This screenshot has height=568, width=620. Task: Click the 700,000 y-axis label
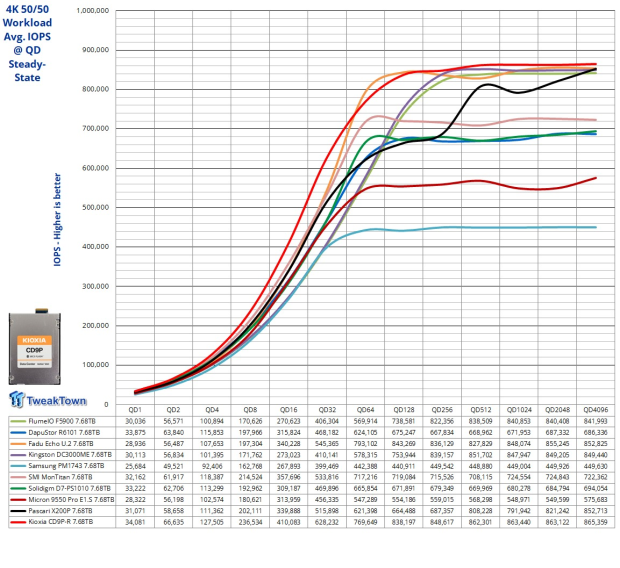(95, 129)
